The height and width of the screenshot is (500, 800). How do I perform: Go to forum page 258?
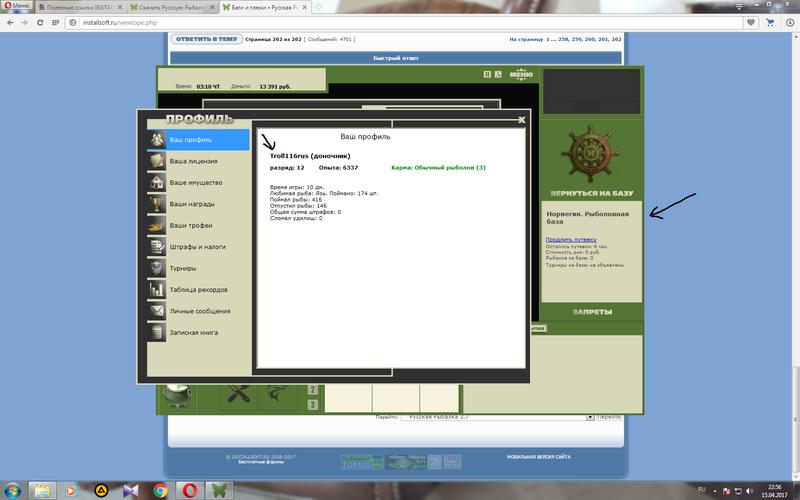coord(563,39)
